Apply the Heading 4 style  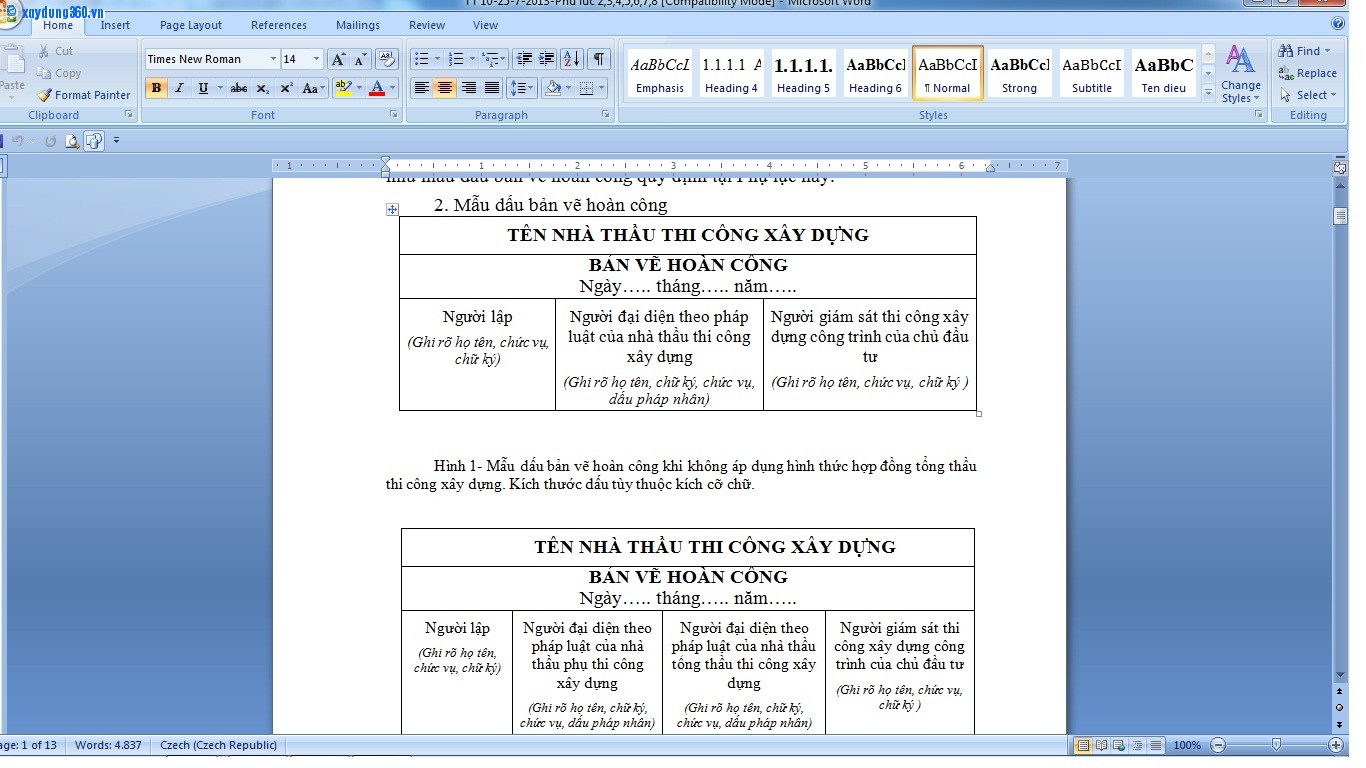tap(732, 74)
